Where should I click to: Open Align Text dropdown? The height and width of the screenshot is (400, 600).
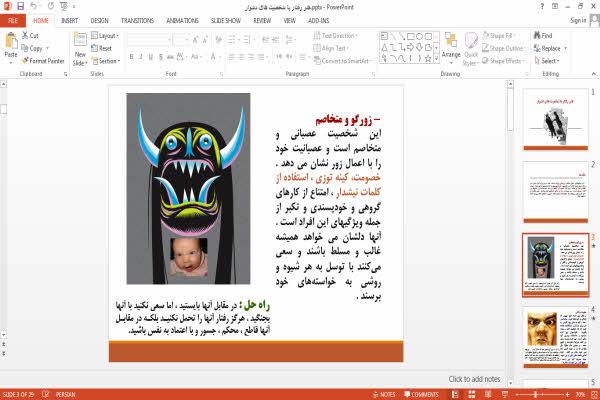point(331,48)
